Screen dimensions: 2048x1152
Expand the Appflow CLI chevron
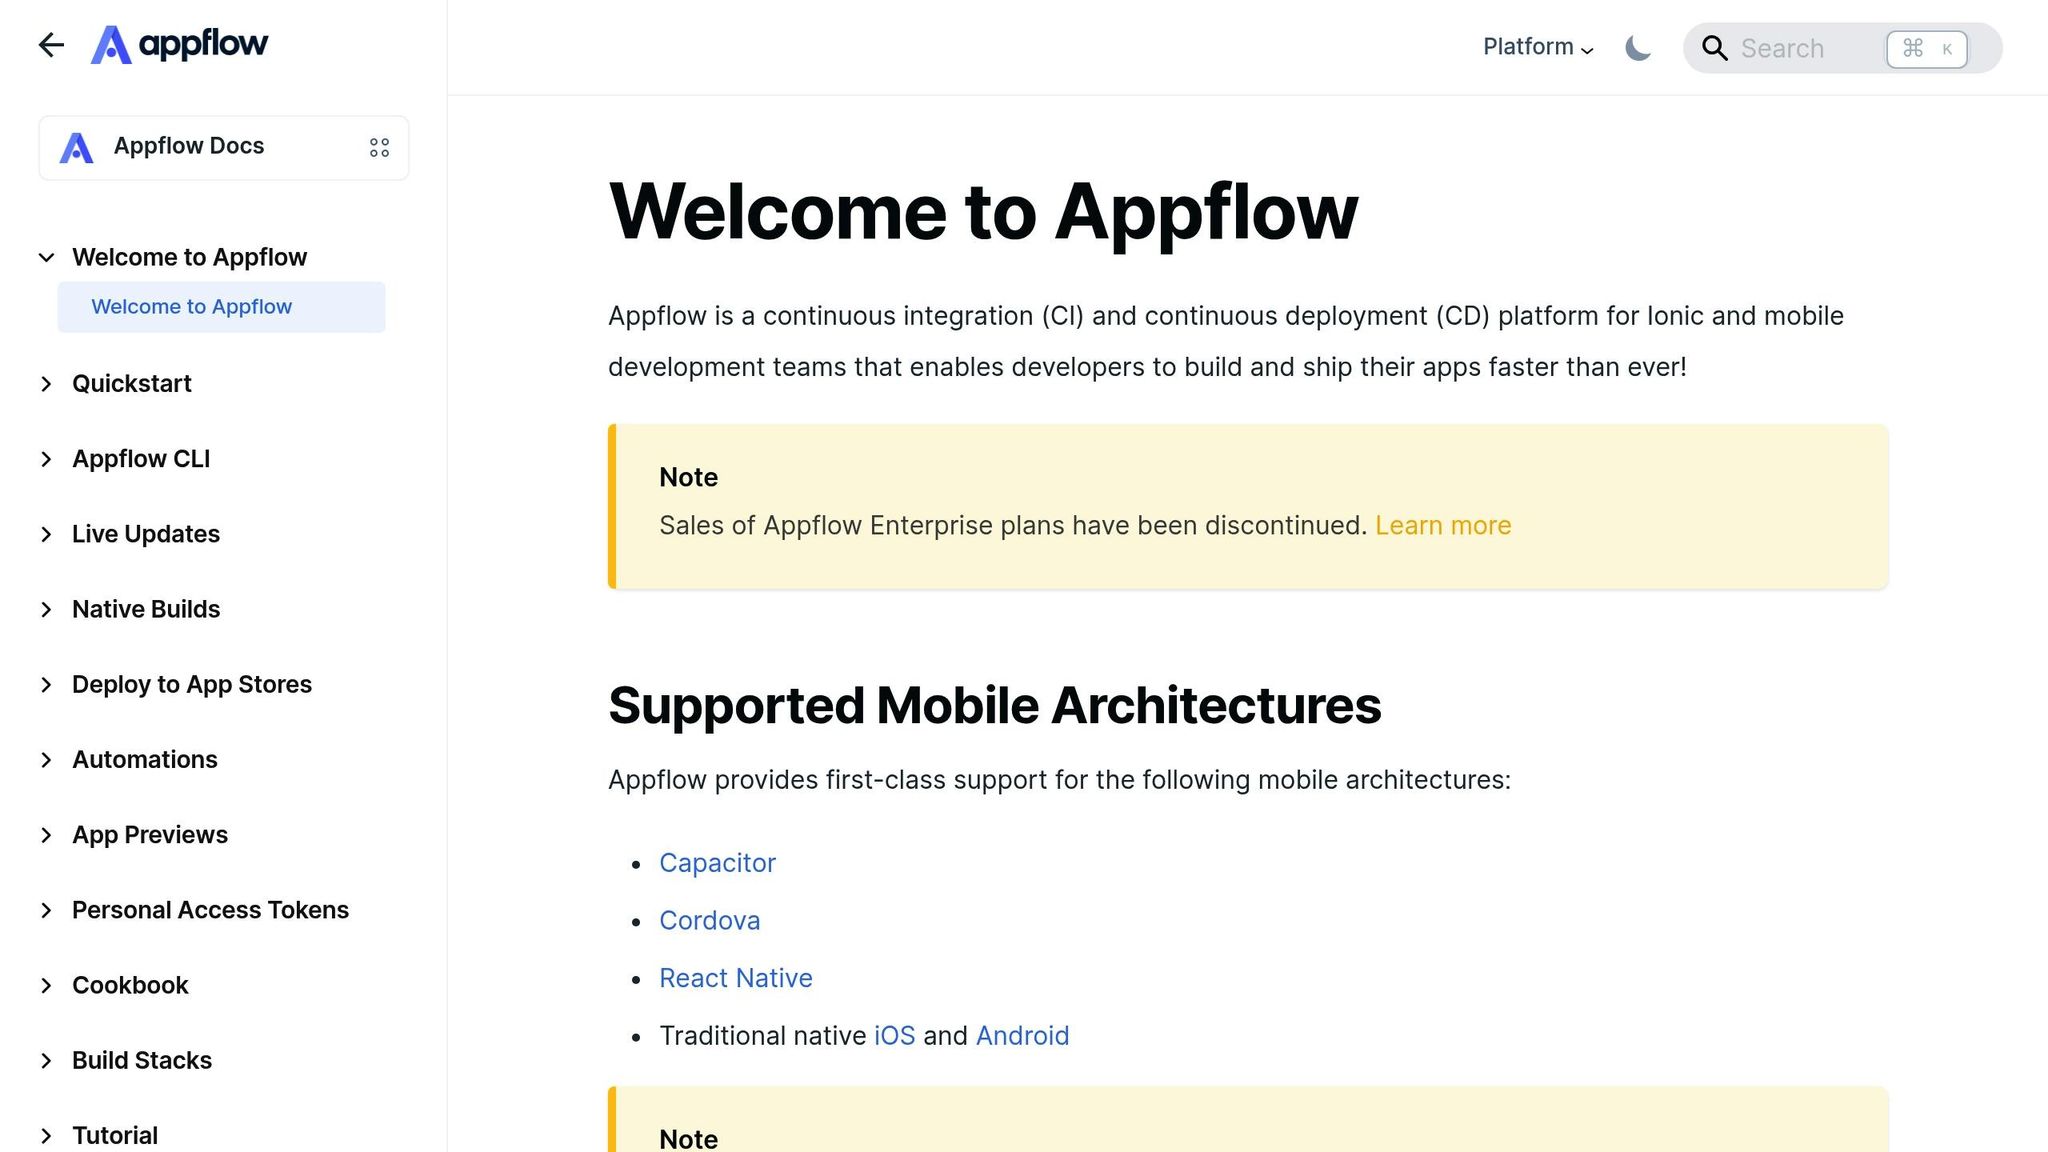(x=46, y=459)
